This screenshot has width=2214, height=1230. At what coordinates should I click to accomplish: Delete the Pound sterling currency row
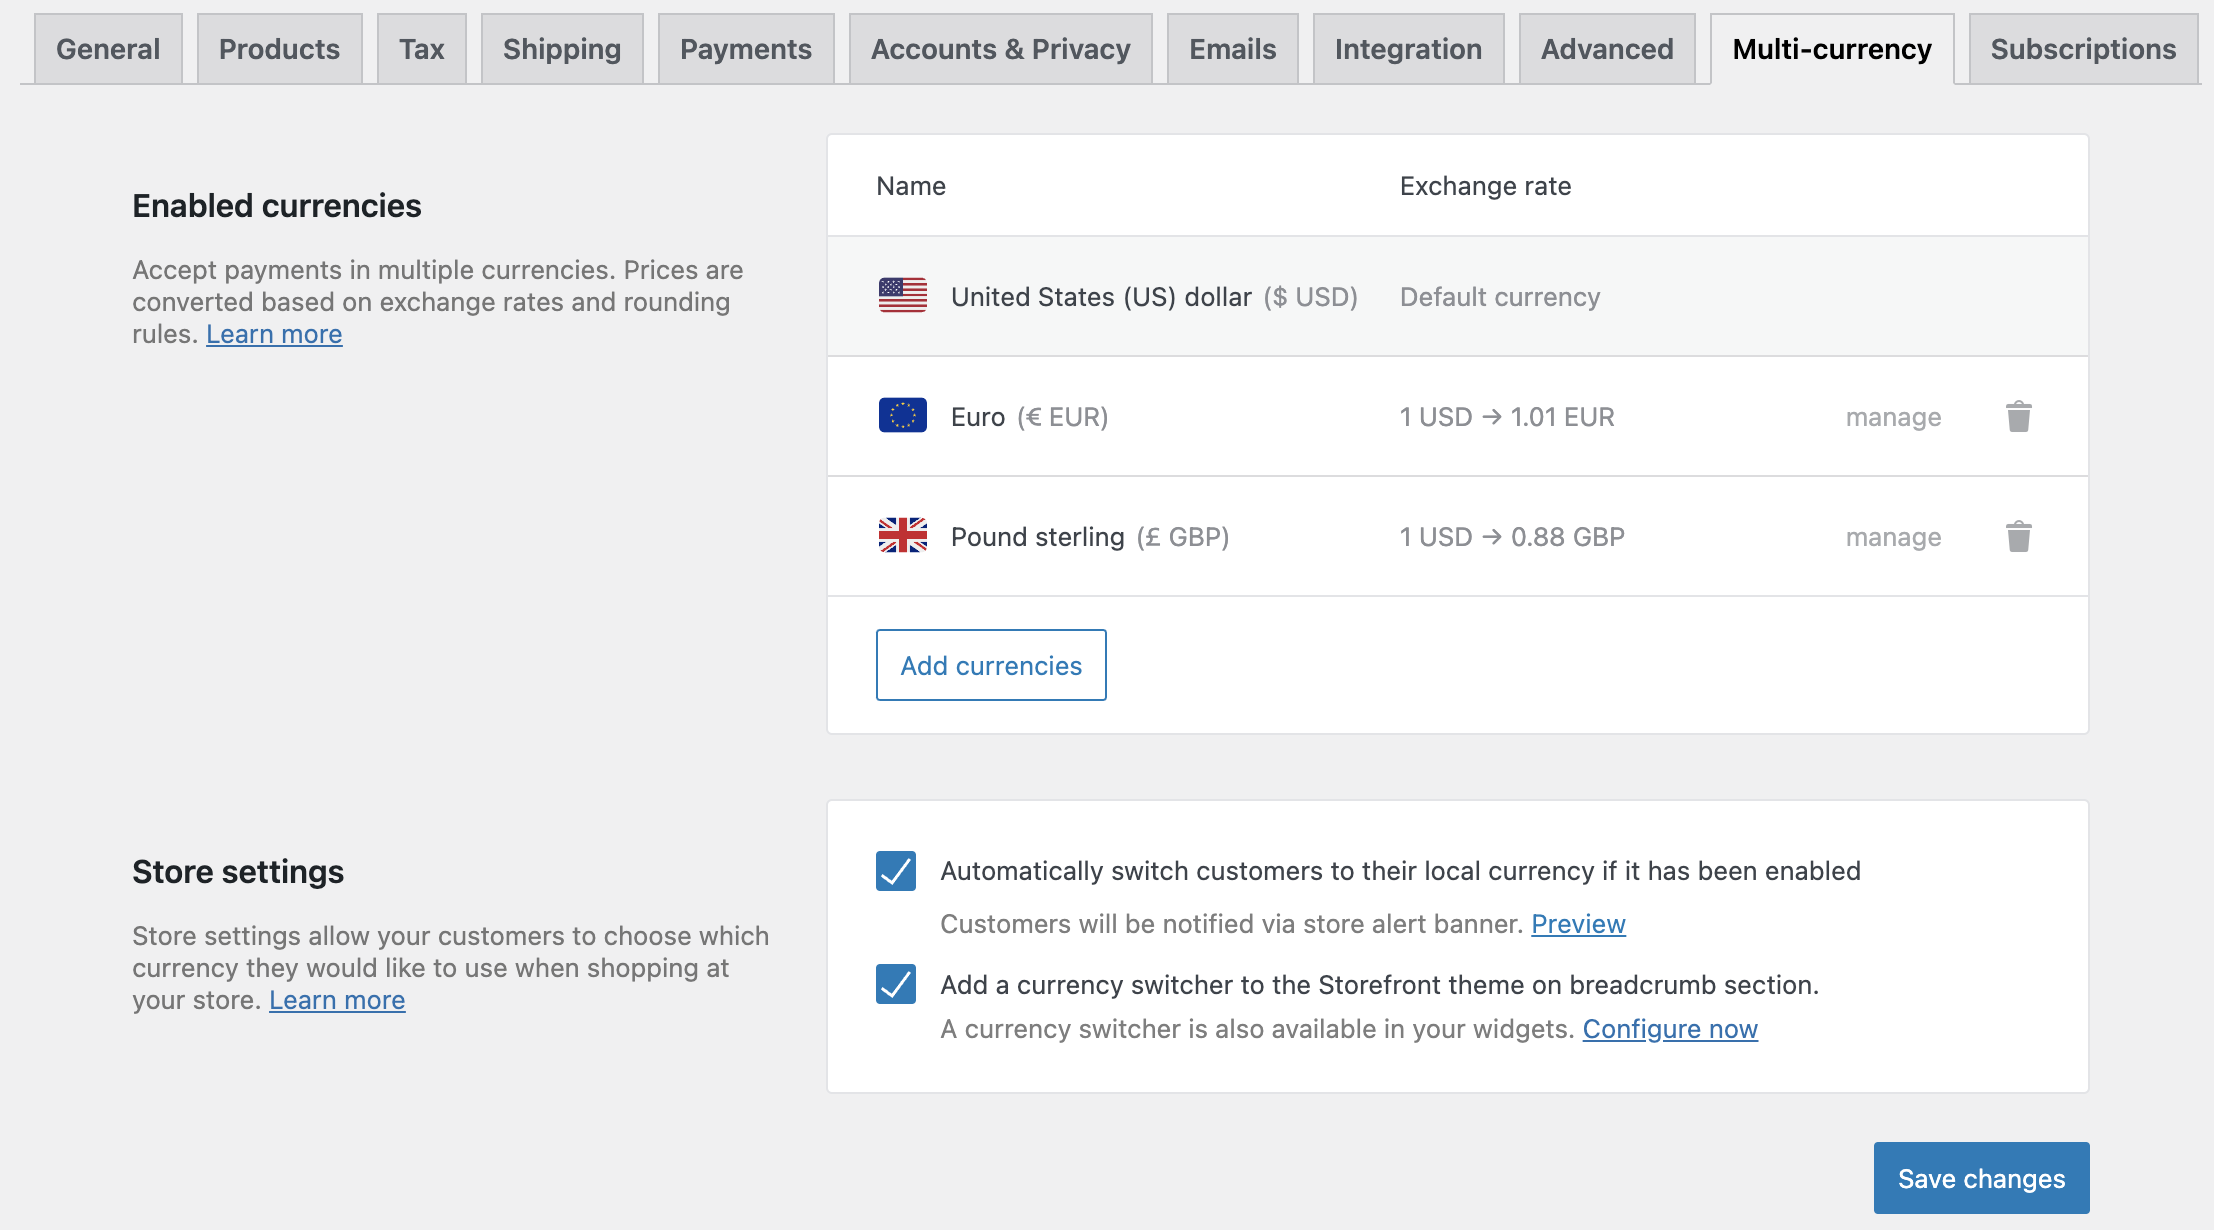point(2018,536)
